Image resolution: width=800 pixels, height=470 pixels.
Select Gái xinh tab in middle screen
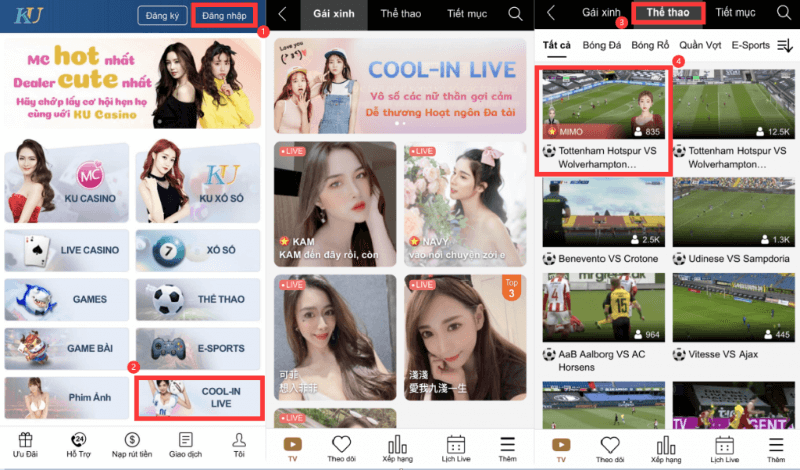(334, 14)
